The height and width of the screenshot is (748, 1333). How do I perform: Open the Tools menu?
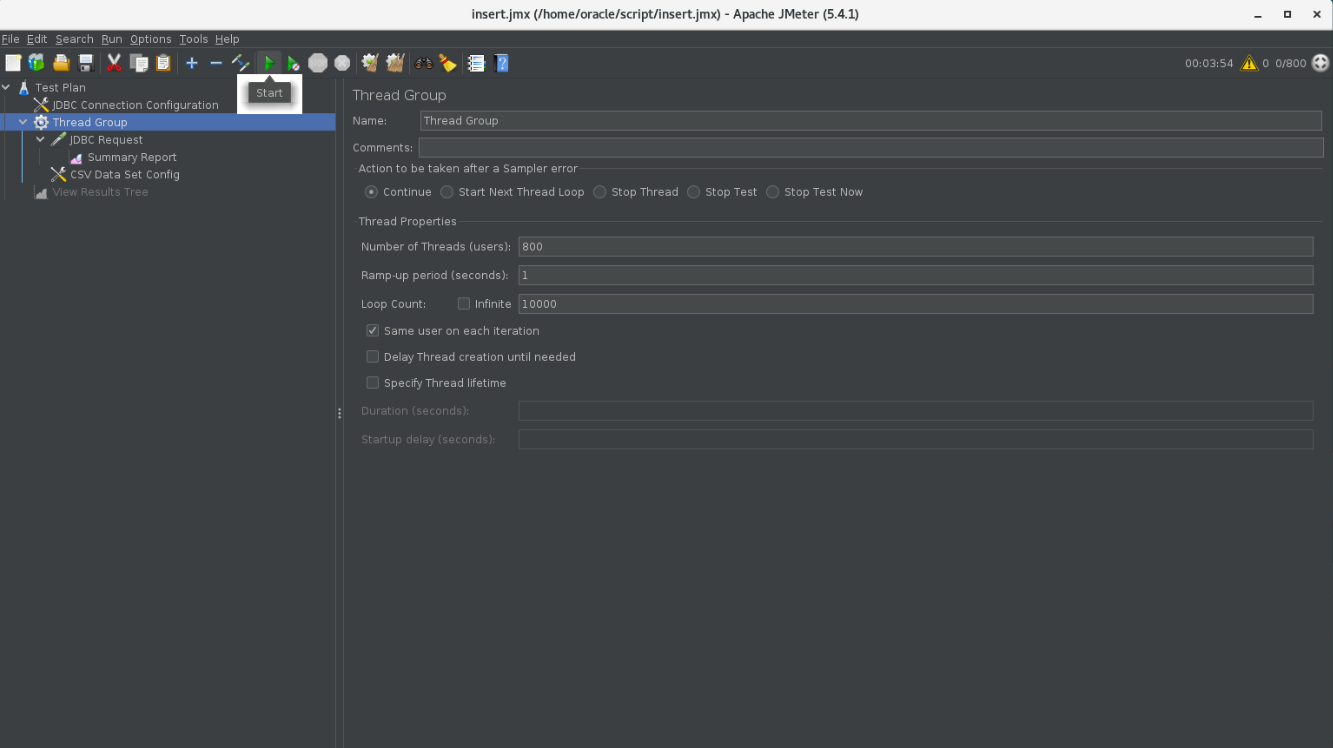[194, 39]
